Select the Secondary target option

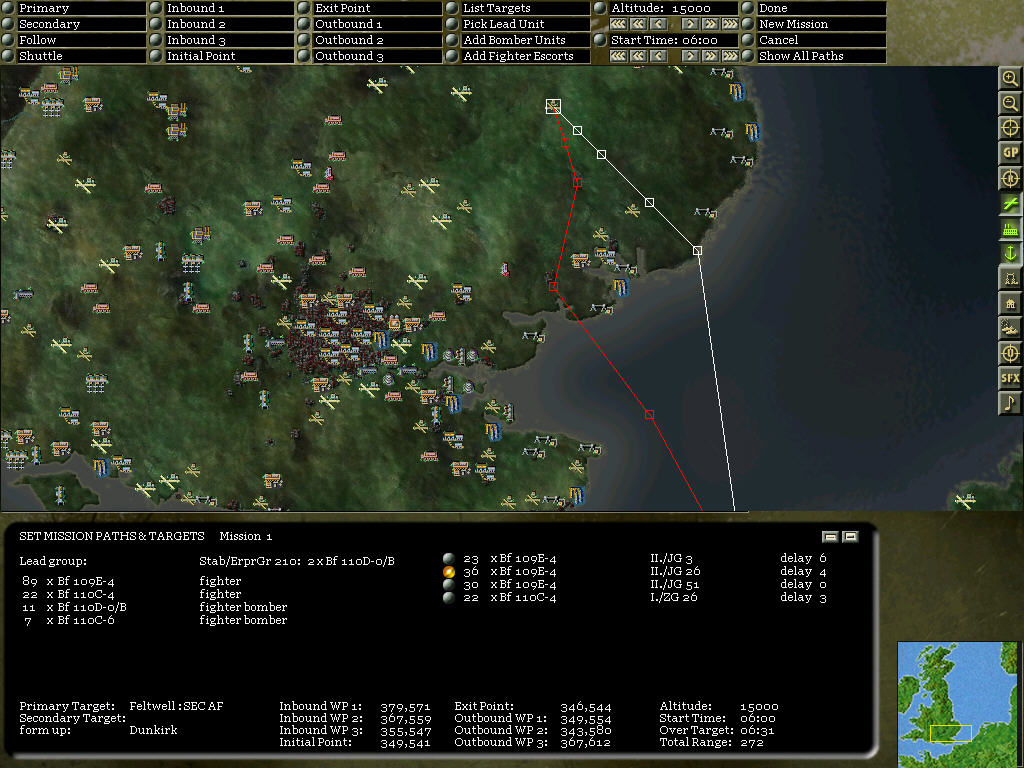[x=73, y=24]
